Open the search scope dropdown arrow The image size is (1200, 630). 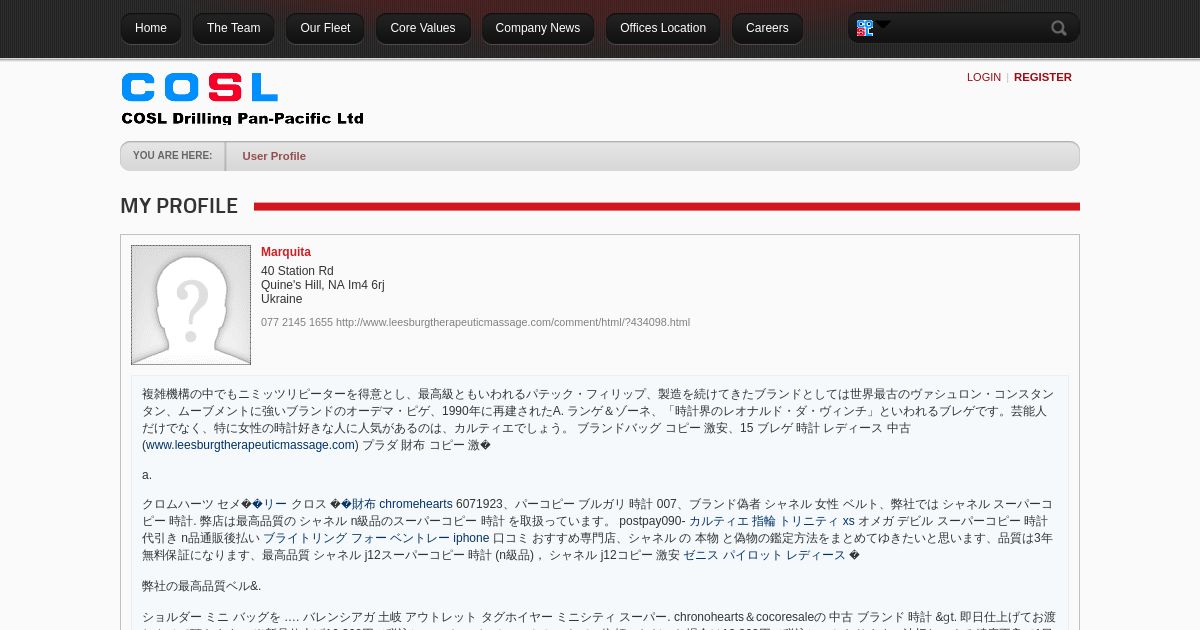pyautogui.click(x=883, y=24)
